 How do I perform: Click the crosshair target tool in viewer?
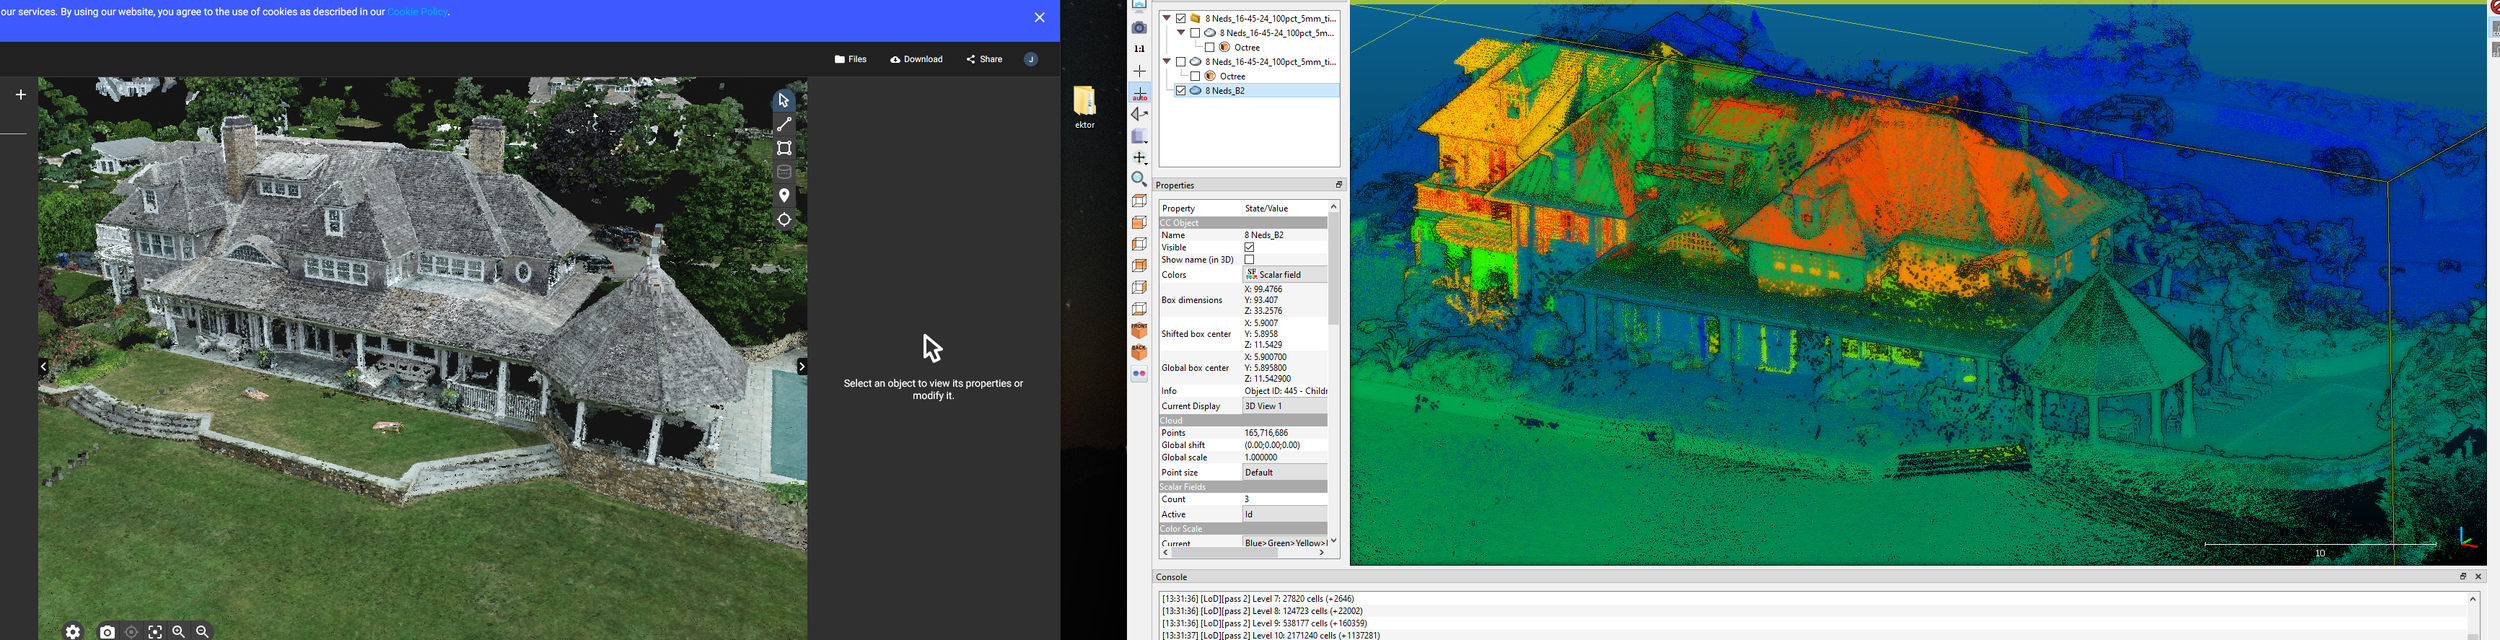(784, 220)
